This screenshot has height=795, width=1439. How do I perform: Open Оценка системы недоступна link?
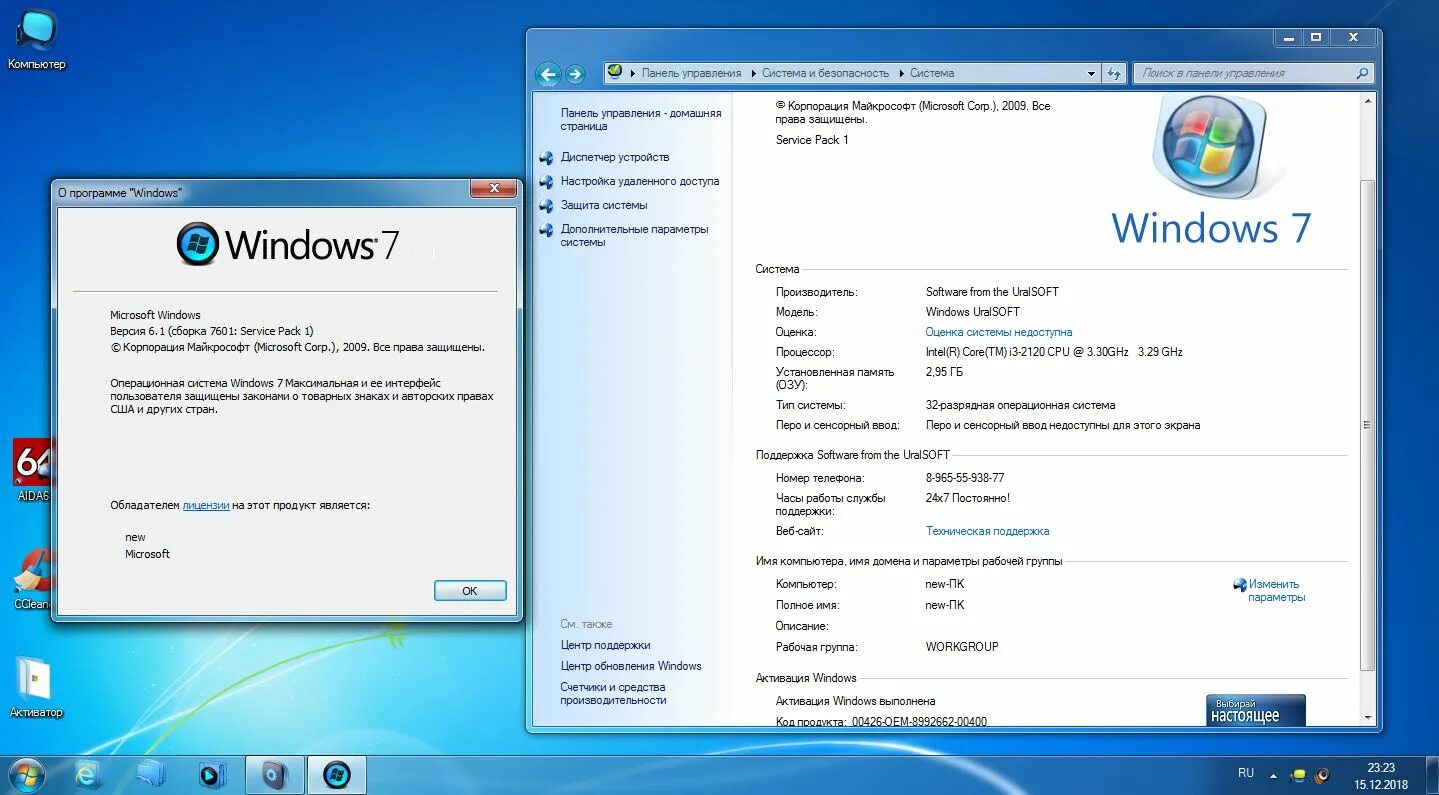pyautogui.click(x=999, y=332)
